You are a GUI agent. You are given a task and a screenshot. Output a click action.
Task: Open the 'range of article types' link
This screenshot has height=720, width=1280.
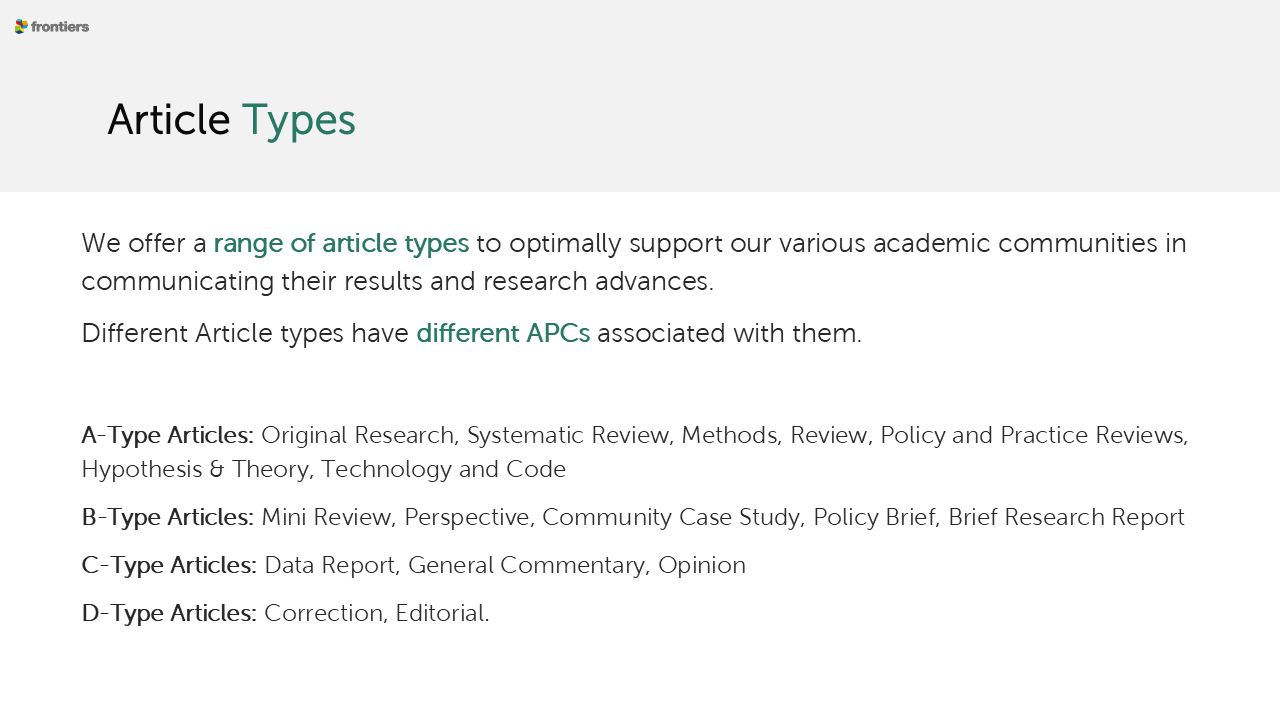[341, 243]
